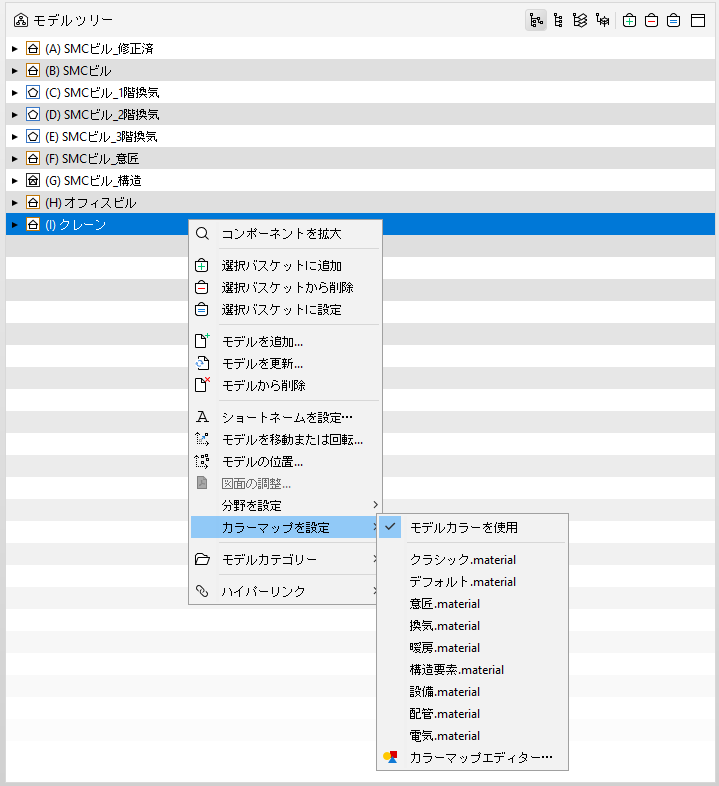This screenshot has width=719, height=786.
Task: Choose モデルから削除 menu entry
Action: (x=285, y=385)
